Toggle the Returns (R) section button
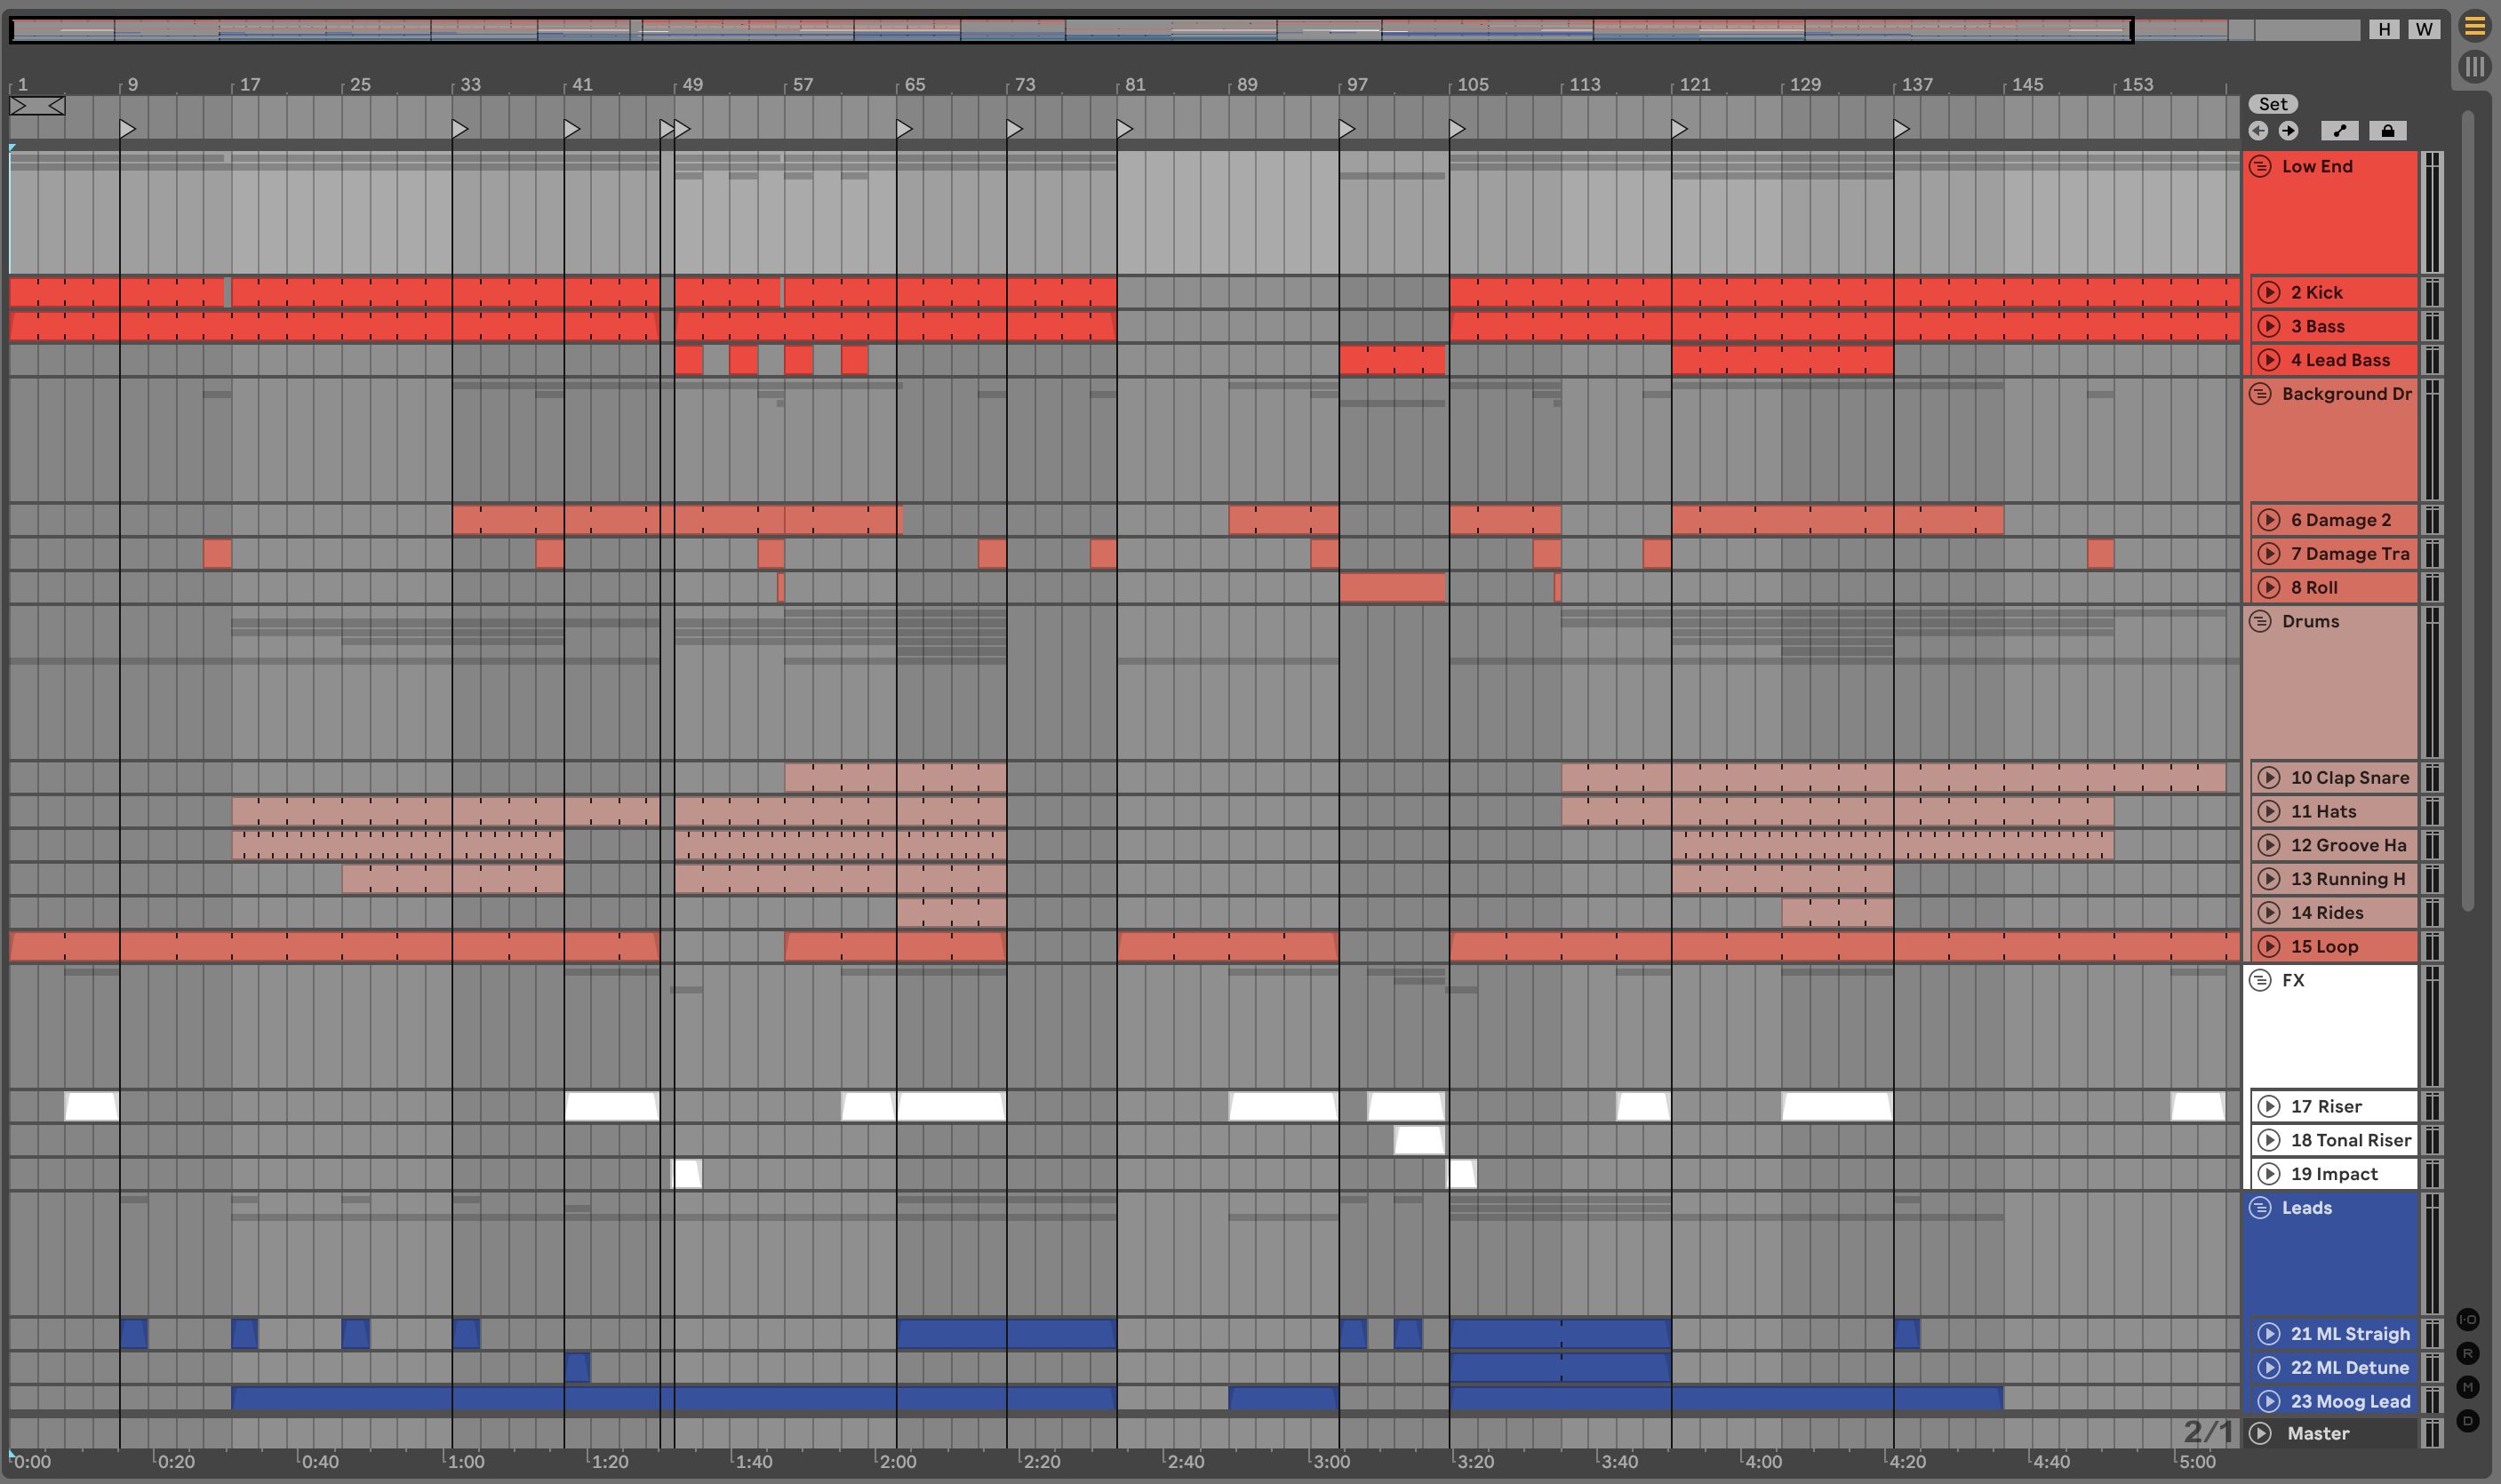2501x1484 pixels. [x=2467, y=1353]
